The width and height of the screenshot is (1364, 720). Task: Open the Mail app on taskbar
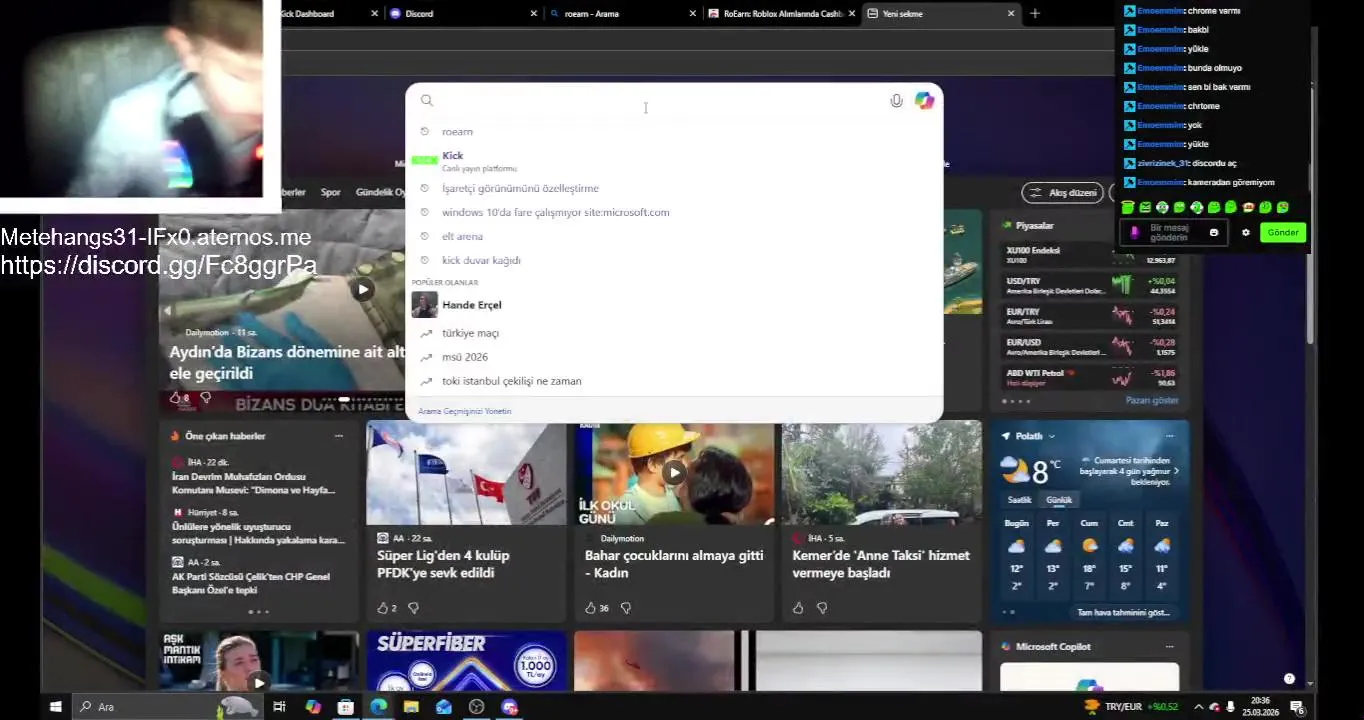[x=444, y=707]
